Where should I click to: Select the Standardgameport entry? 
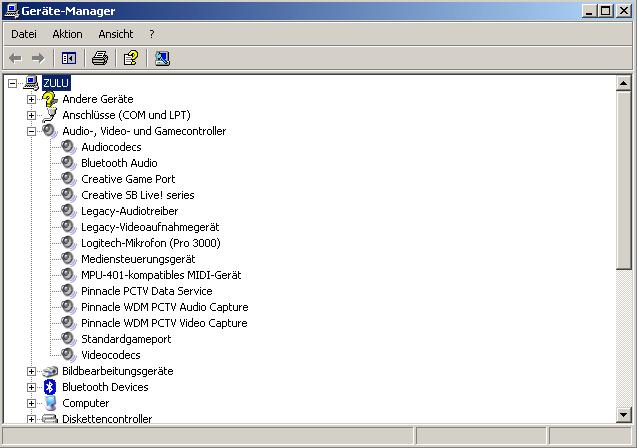click(126, 339)
